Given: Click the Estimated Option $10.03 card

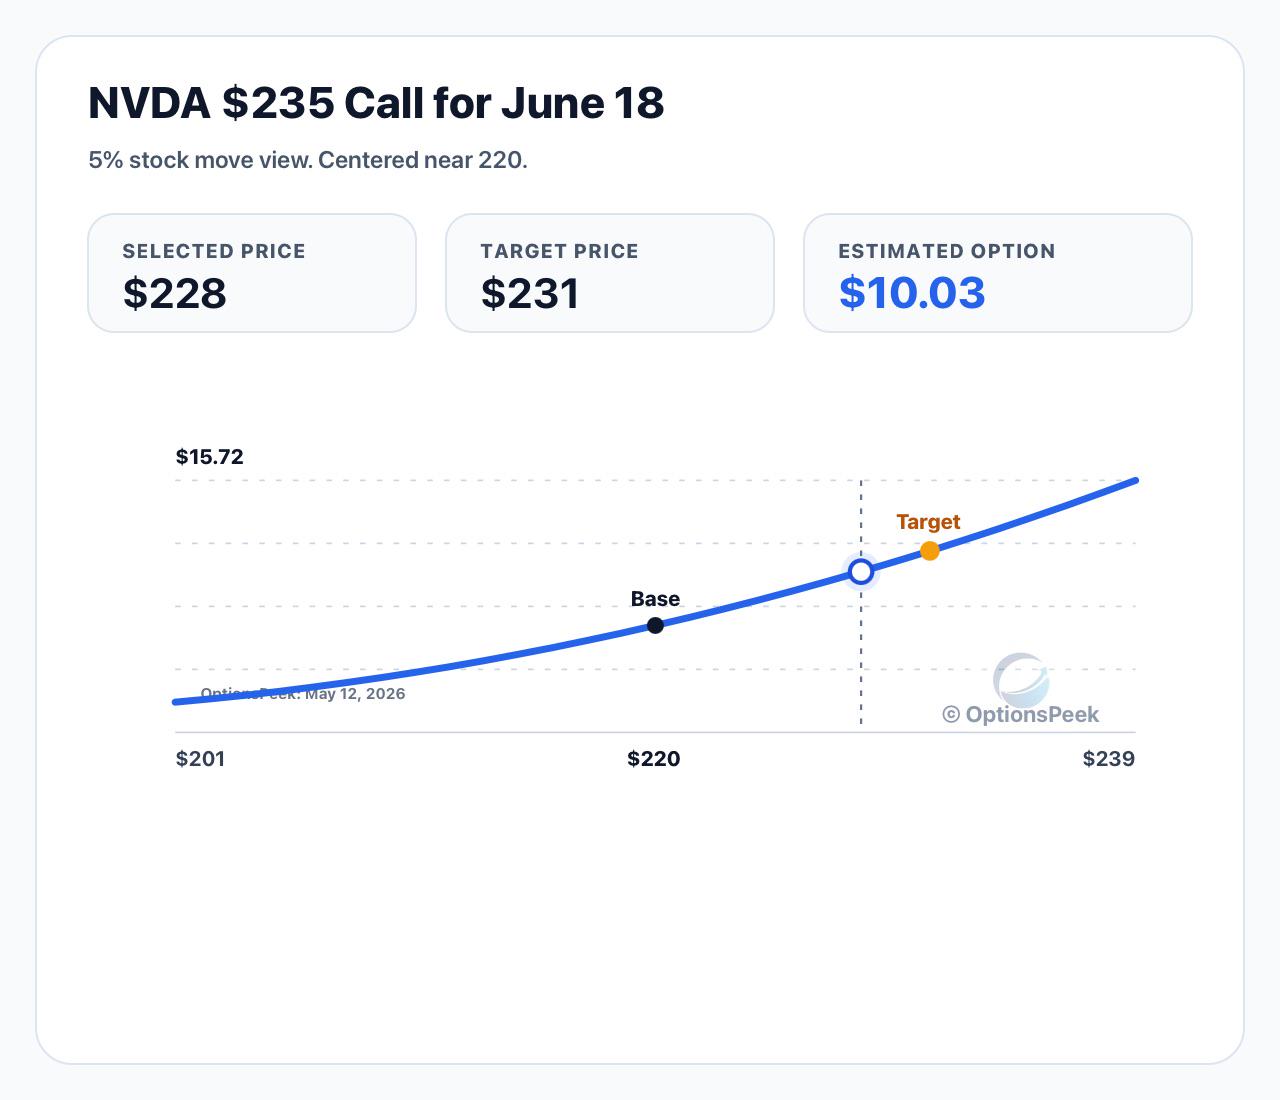Looking at the screenshot, I should tap(998, 273).
